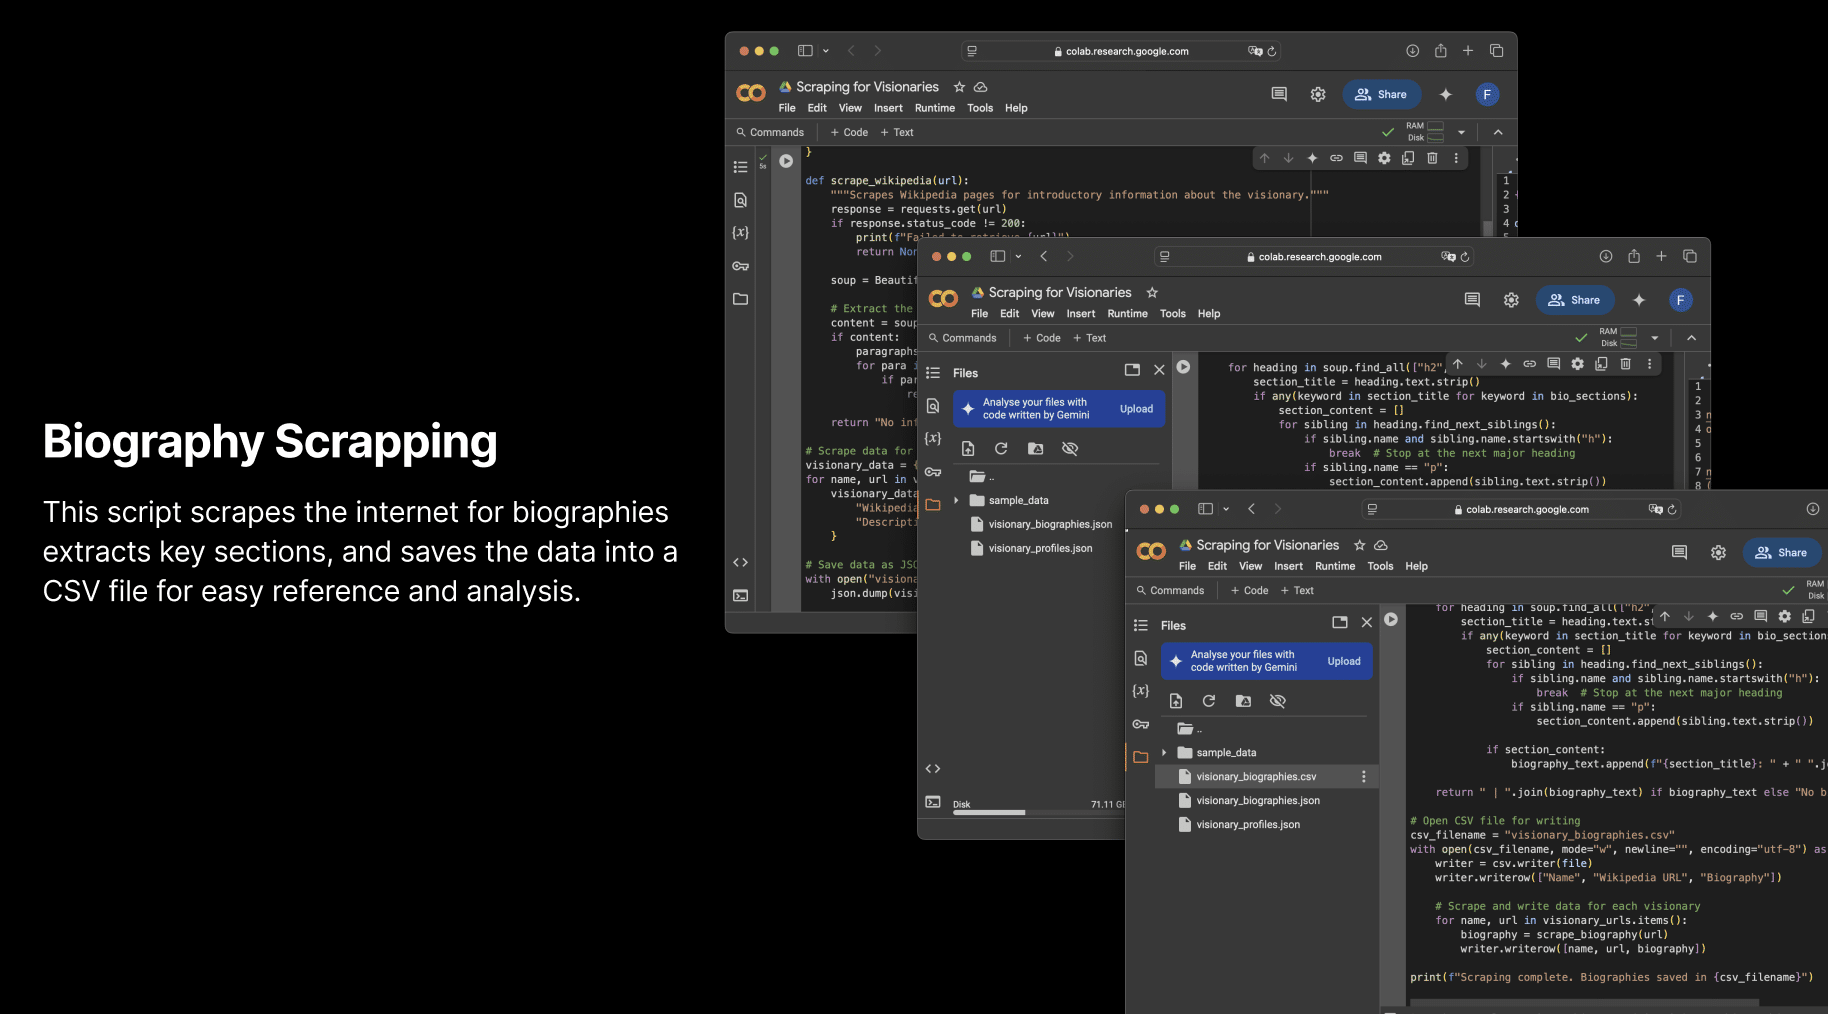Collapse header chevron in middle window
The width and height of the screenshot is (1828, 1014).
1692,338
